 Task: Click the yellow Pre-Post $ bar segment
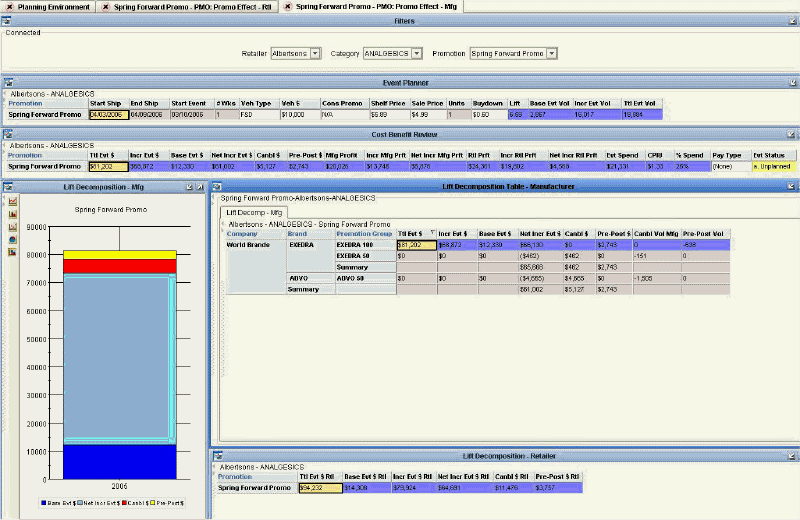pos(120,255)
